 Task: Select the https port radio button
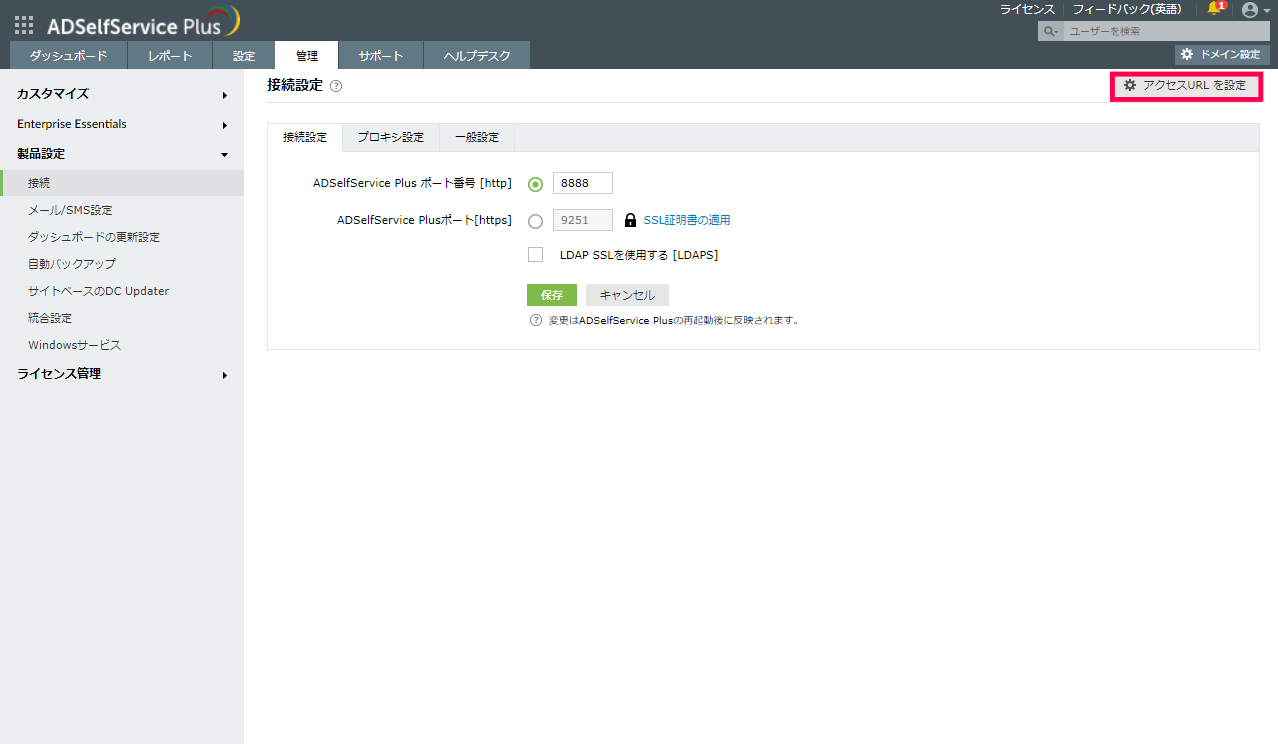coord(536,221)
